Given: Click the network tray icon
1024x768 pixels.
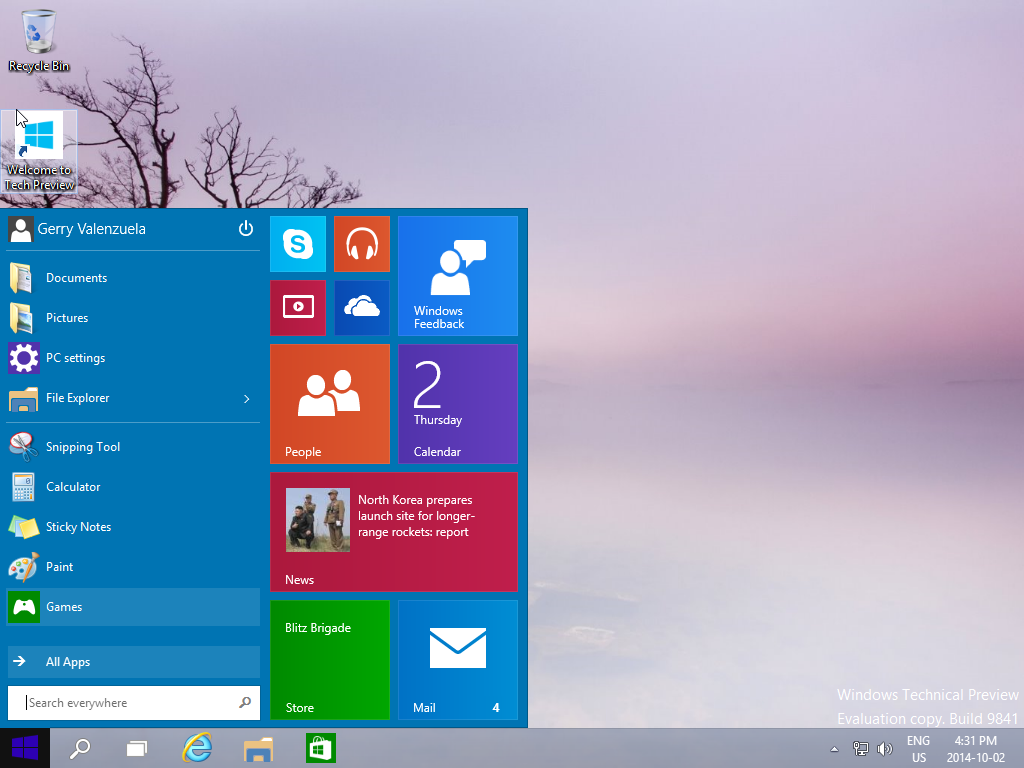Looking at the screenshot, I should click(x=861, y=748).
